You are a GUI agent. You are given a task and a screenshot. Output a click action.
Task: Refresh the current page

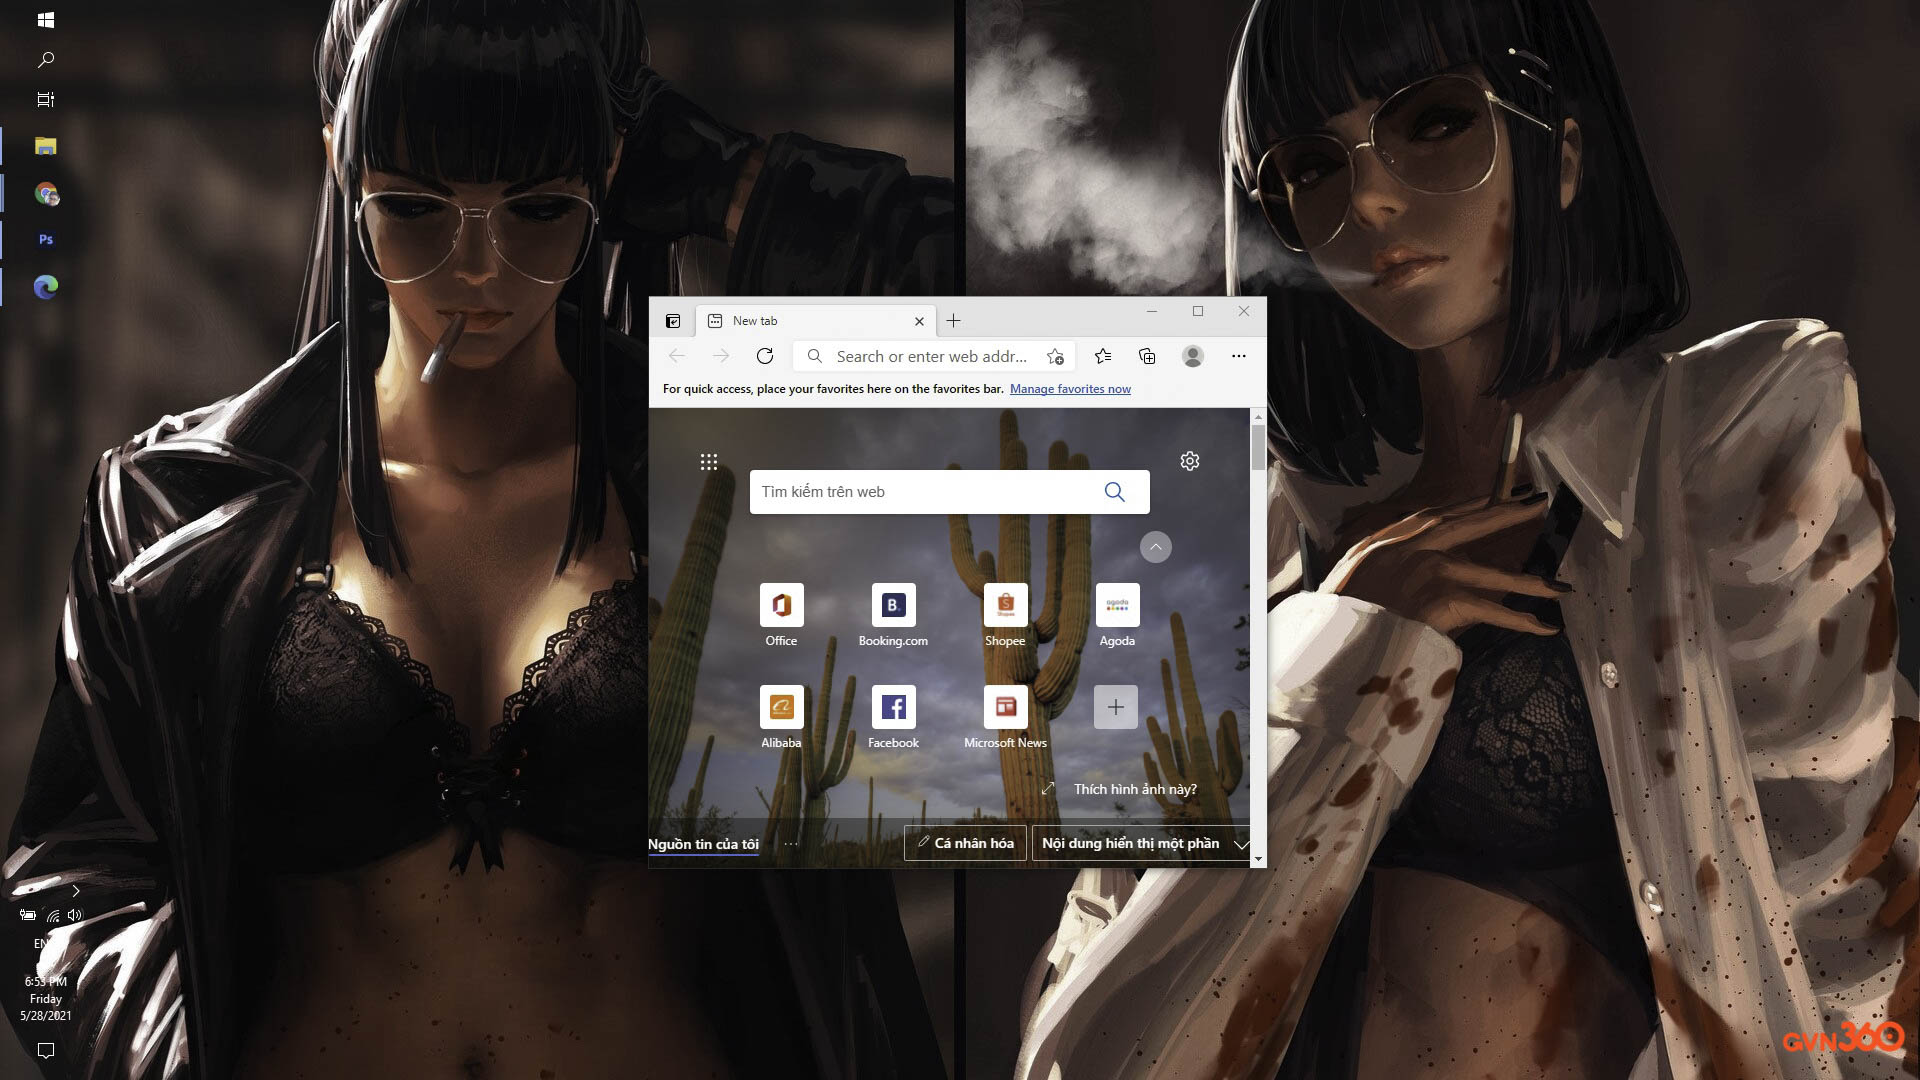[765, 356]
